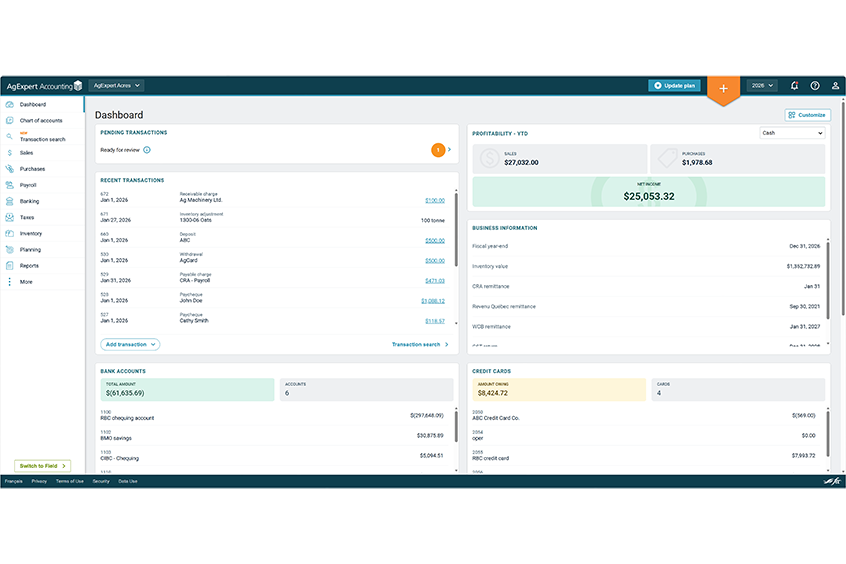Click the orange pending count badge
The width and height of the screenshot is (846, 564).
tap(438, 150)
